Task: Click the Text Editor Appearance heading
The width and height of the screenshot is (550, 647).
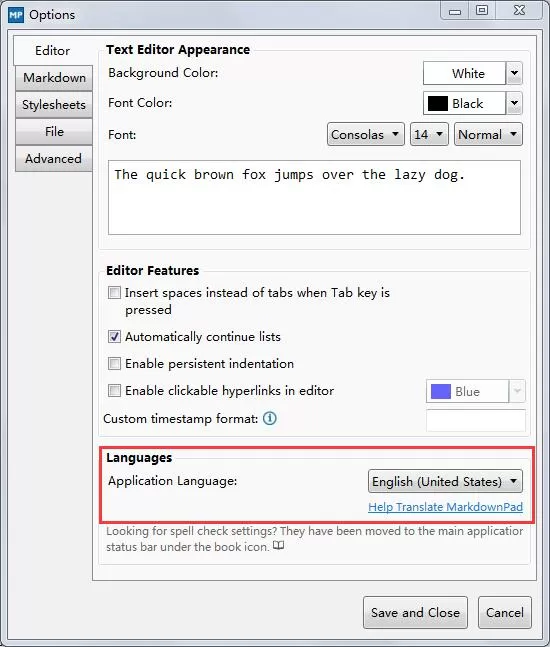Action: [178, 50]
